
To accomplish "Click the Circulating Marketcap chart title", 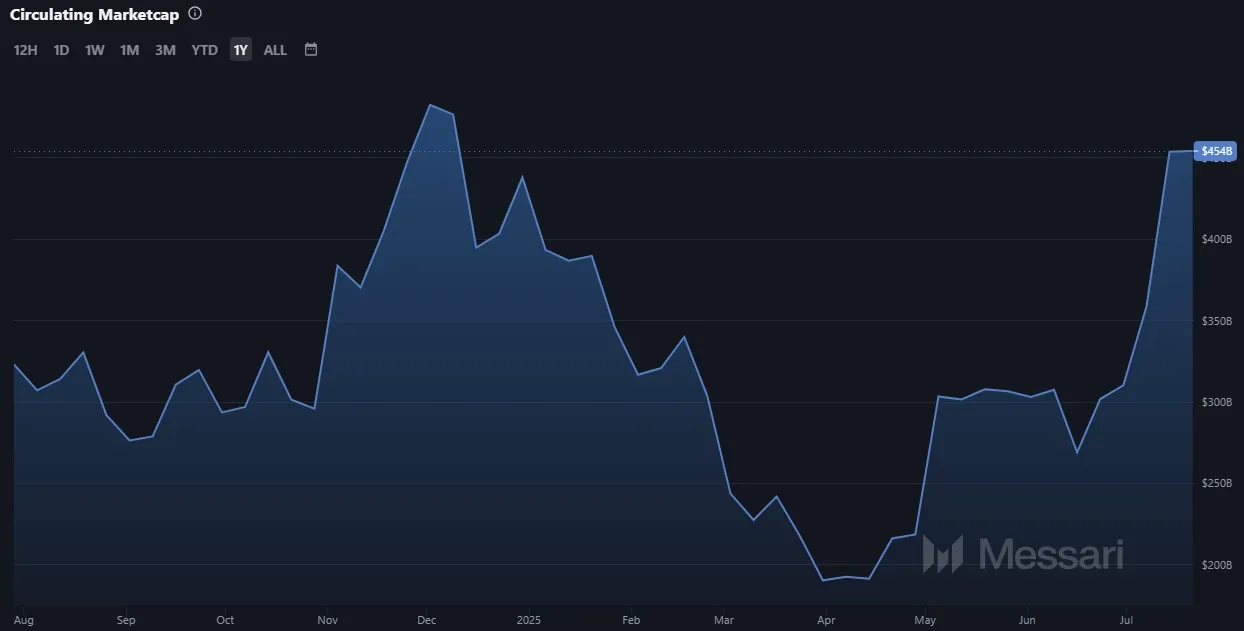I will tap(94, 14).
